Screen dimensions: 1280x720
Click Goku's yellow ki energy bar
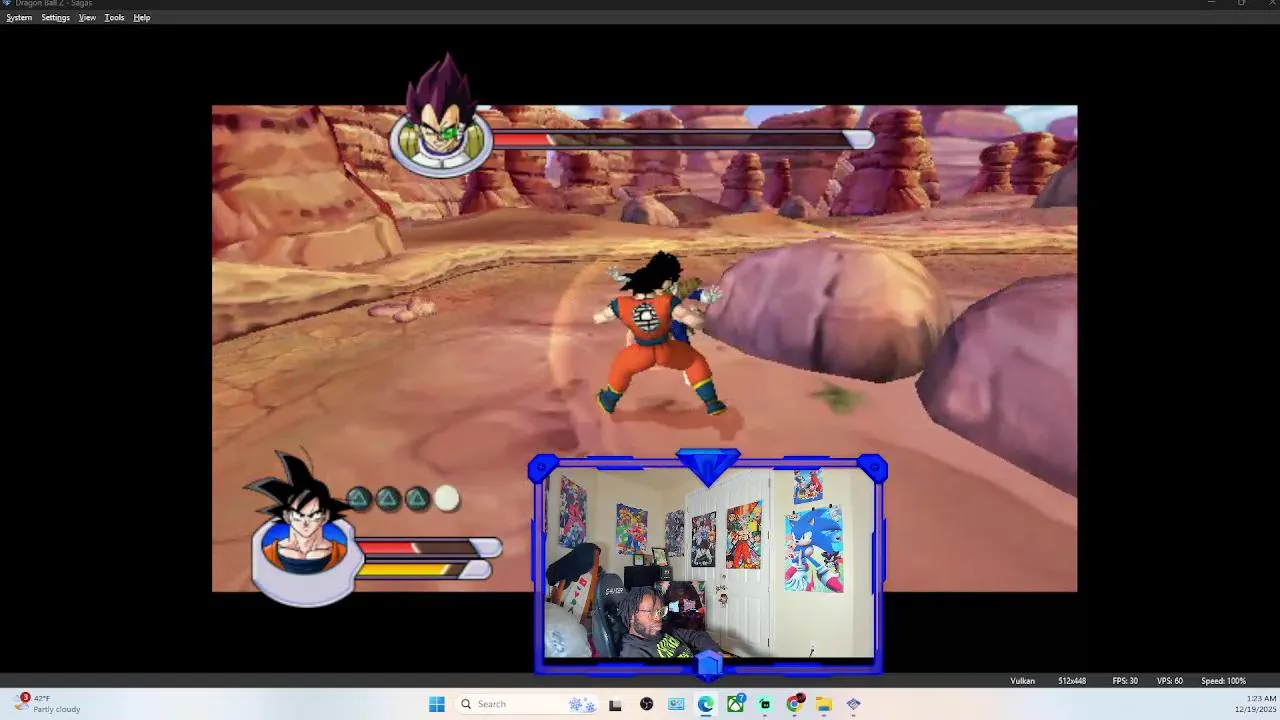pos(423,569)
